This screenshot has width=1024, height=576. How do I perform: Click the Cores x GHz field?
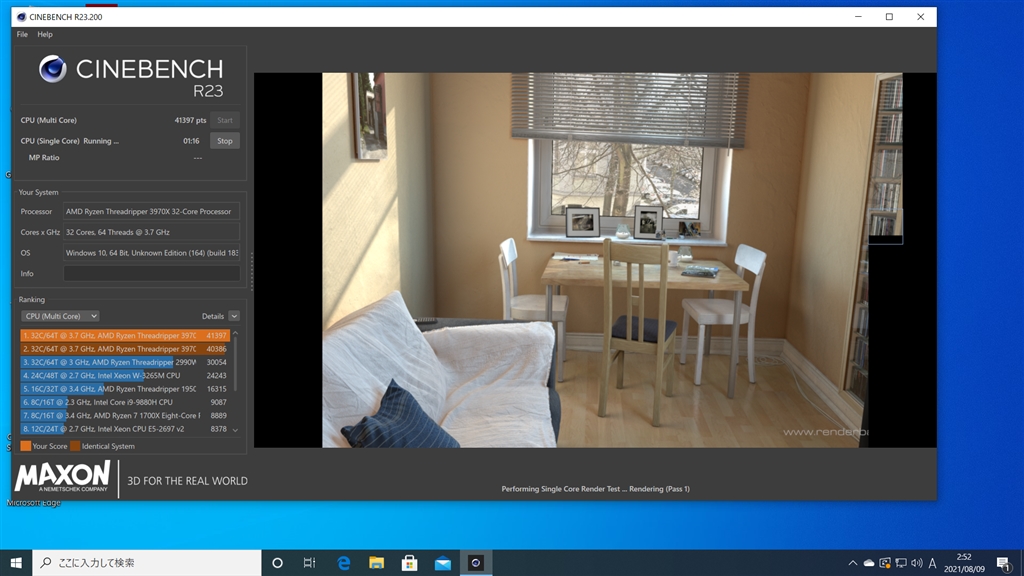pos(152,232)
